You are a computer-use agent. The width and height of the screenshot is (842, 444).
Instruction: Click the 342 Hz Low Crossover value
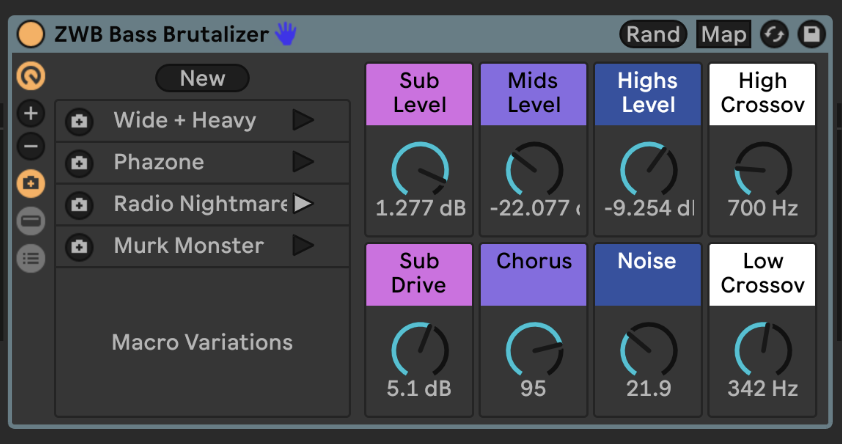[762, 389]
